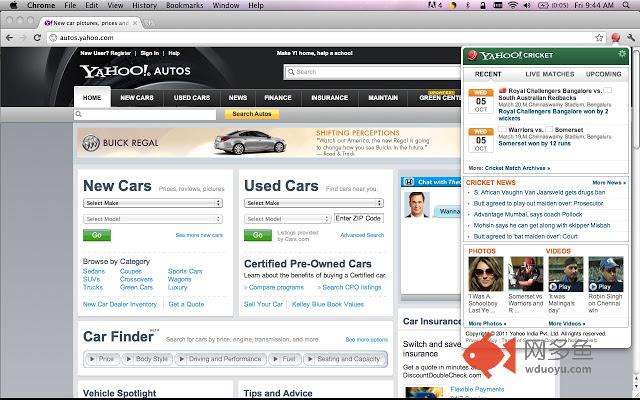Screen dimensions: 640x400
Task: Expand the Fuel filter
Action: [x=284, y=359]
